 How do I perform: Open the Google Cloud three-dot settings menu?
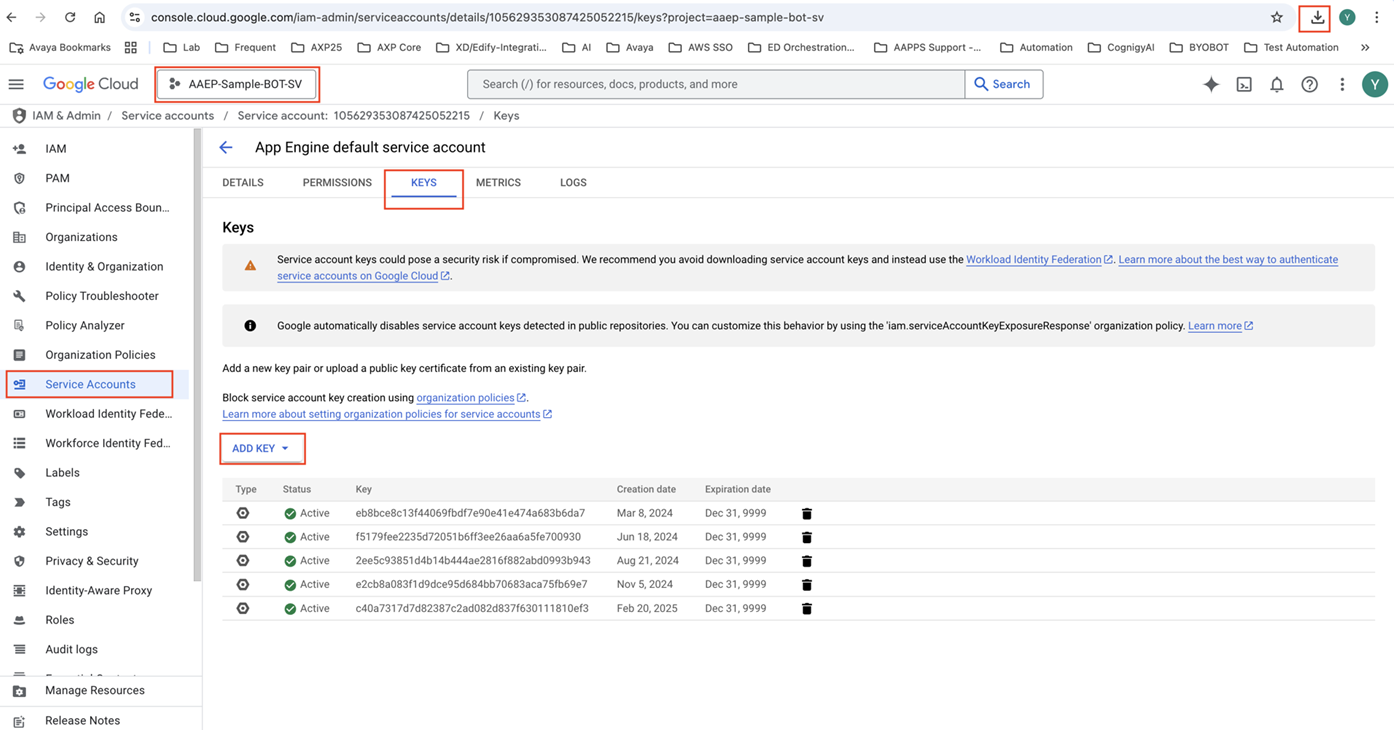(1342, 85)
